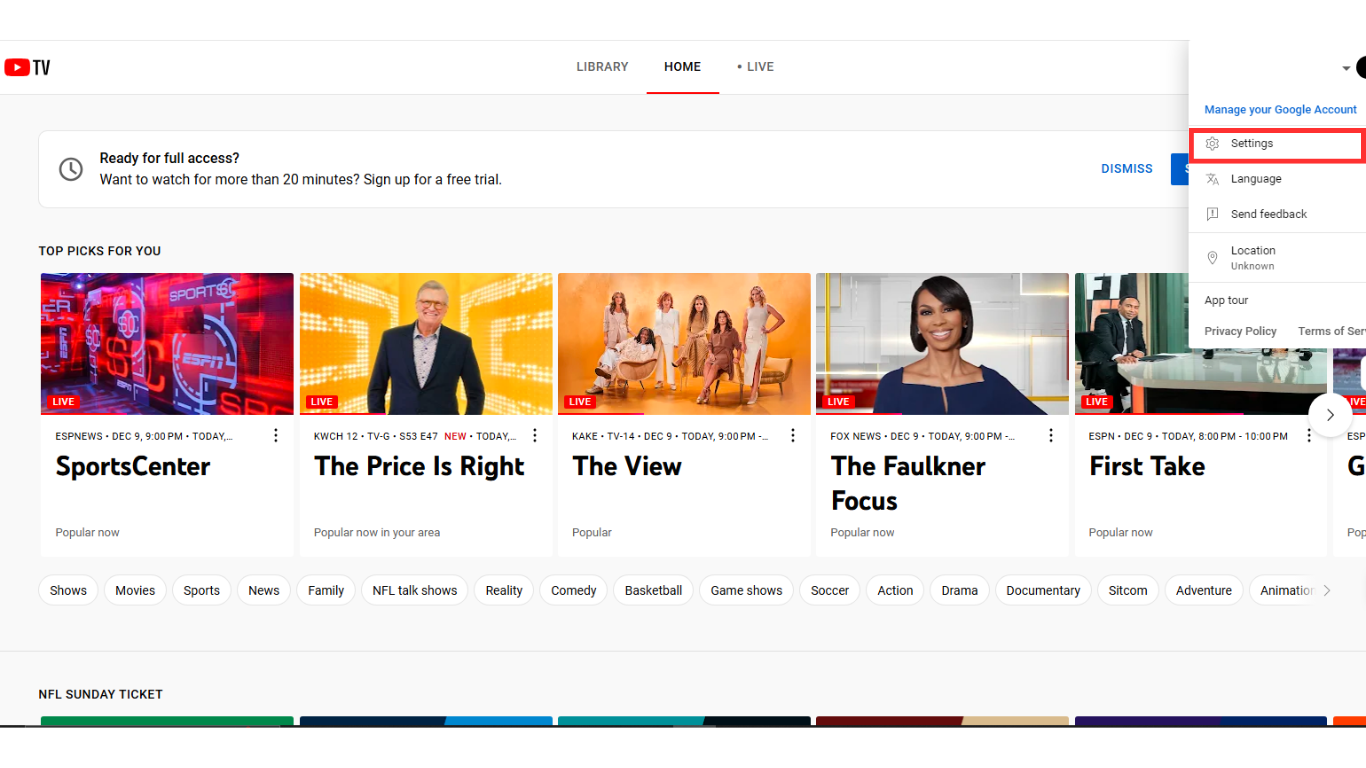Filter by Shows category chip
The height and width of the screenshot is (768, 1366).
(x=69, y=590)
